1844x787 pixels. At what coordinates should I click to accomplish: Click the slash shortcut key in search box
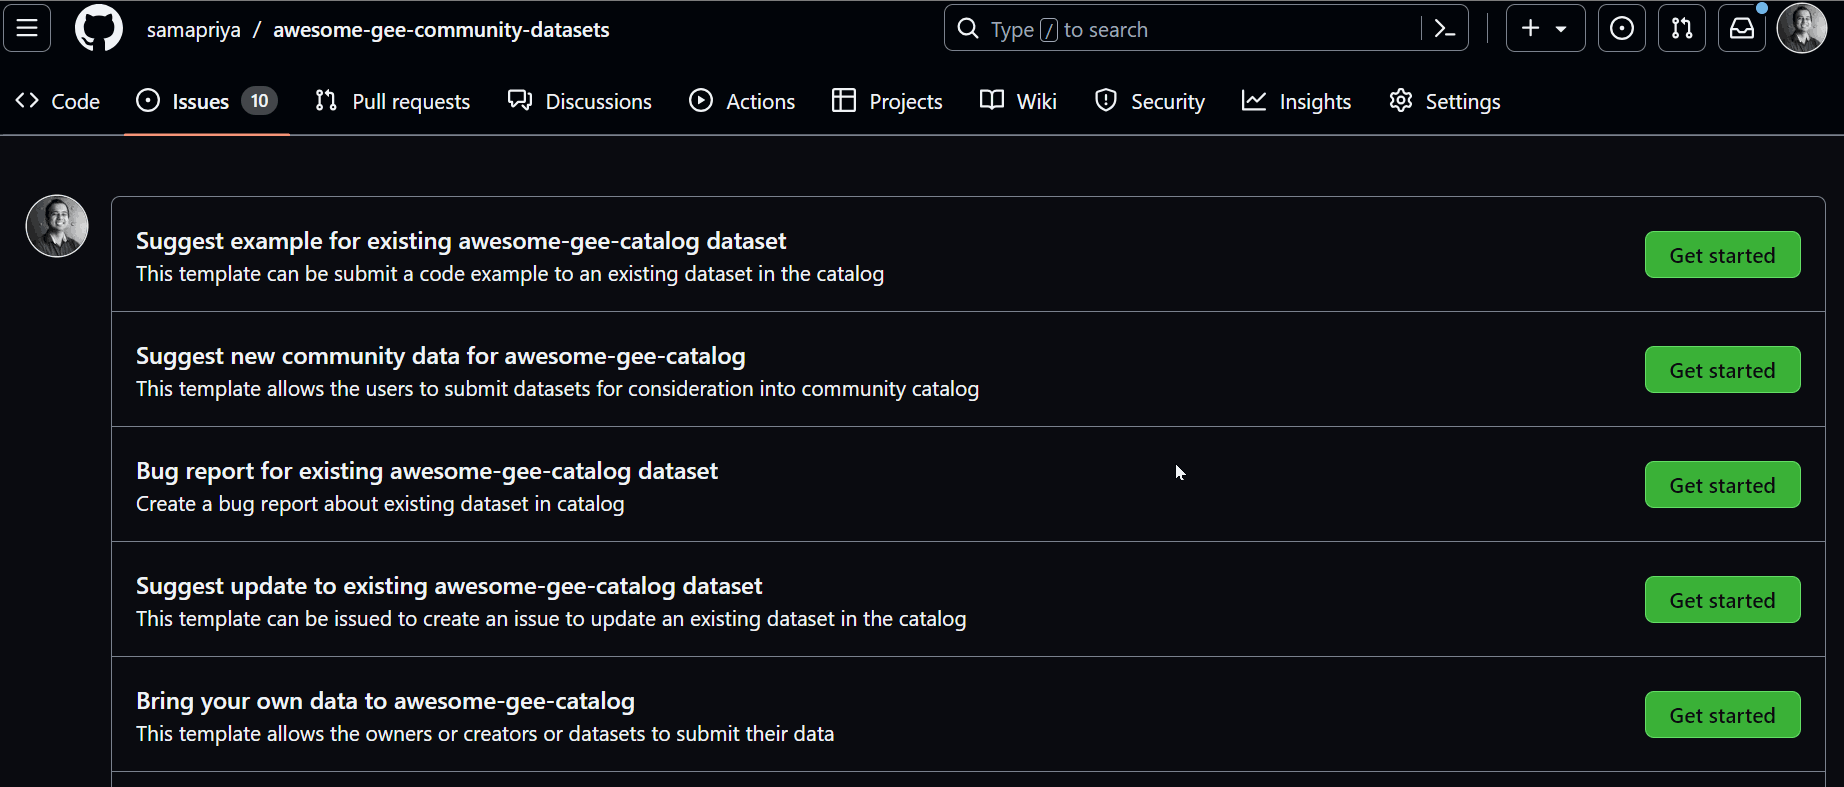click(1049, 30)
